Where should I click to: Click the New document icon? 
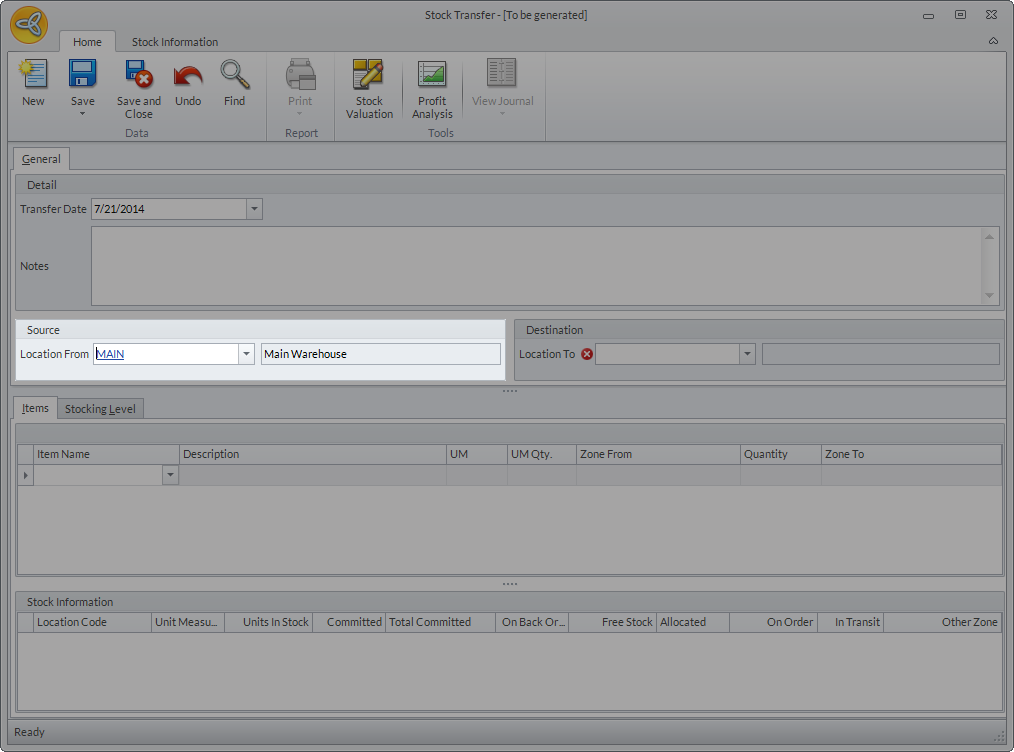pos(33,76)
